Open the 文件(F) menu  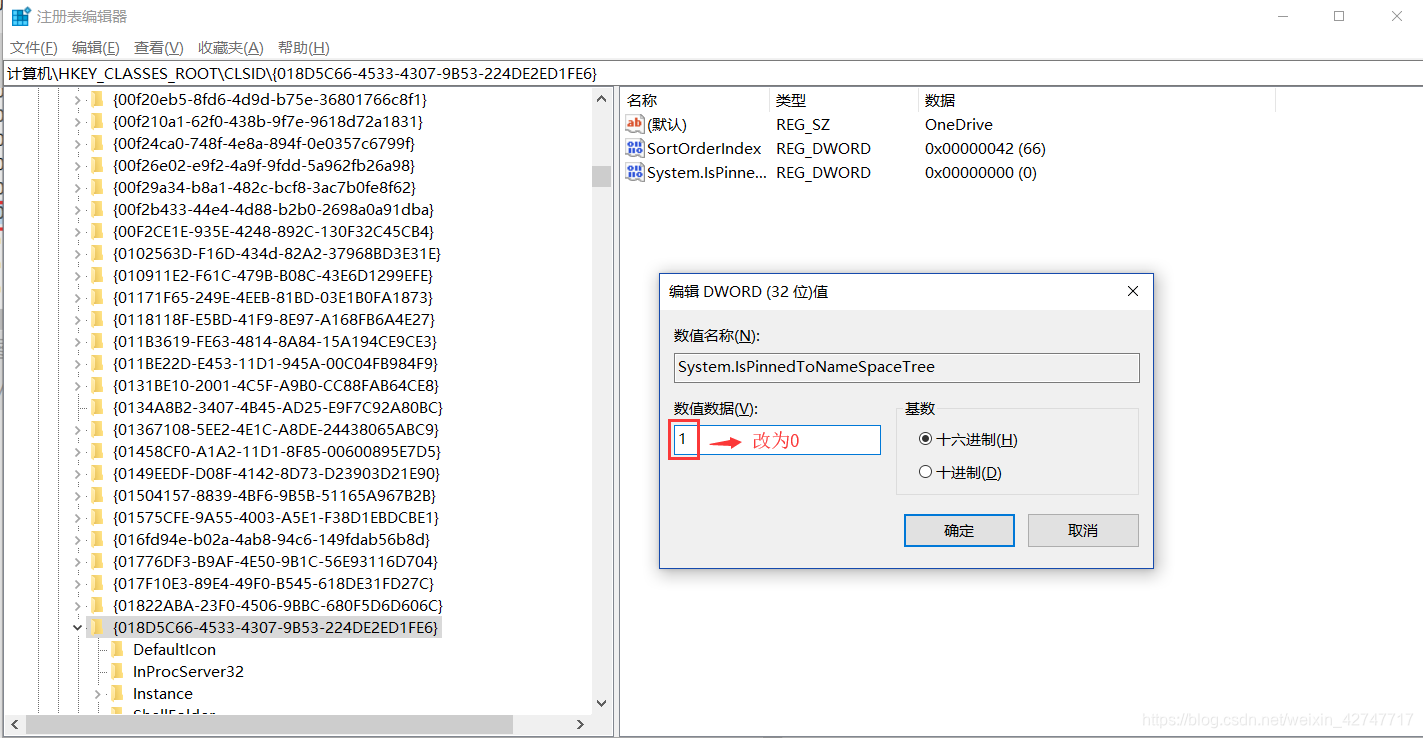point(34,48)
